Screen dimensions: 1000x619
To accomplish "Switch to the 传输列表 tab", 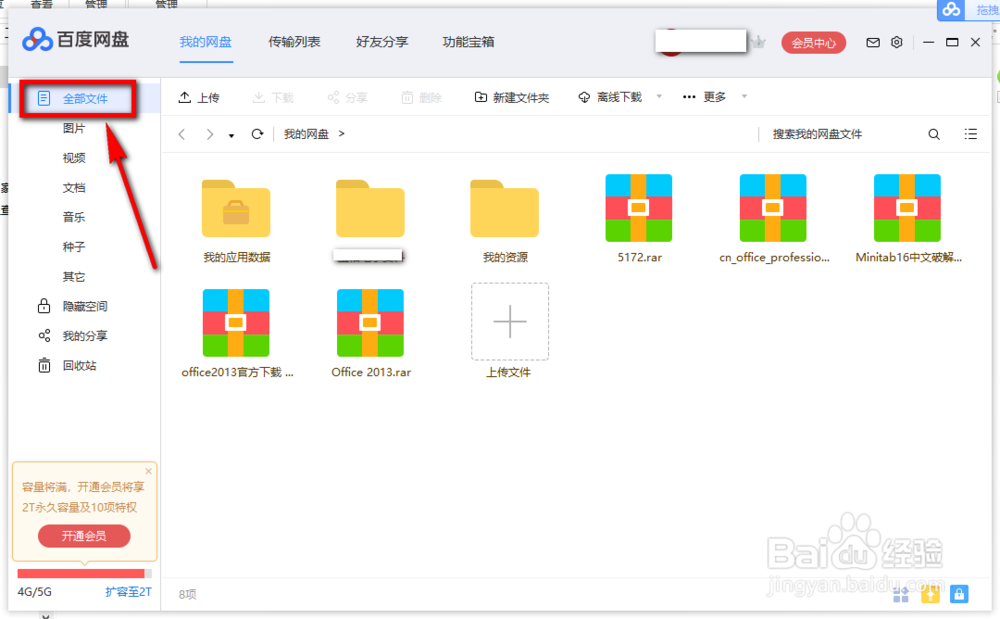I will [295, 42].
